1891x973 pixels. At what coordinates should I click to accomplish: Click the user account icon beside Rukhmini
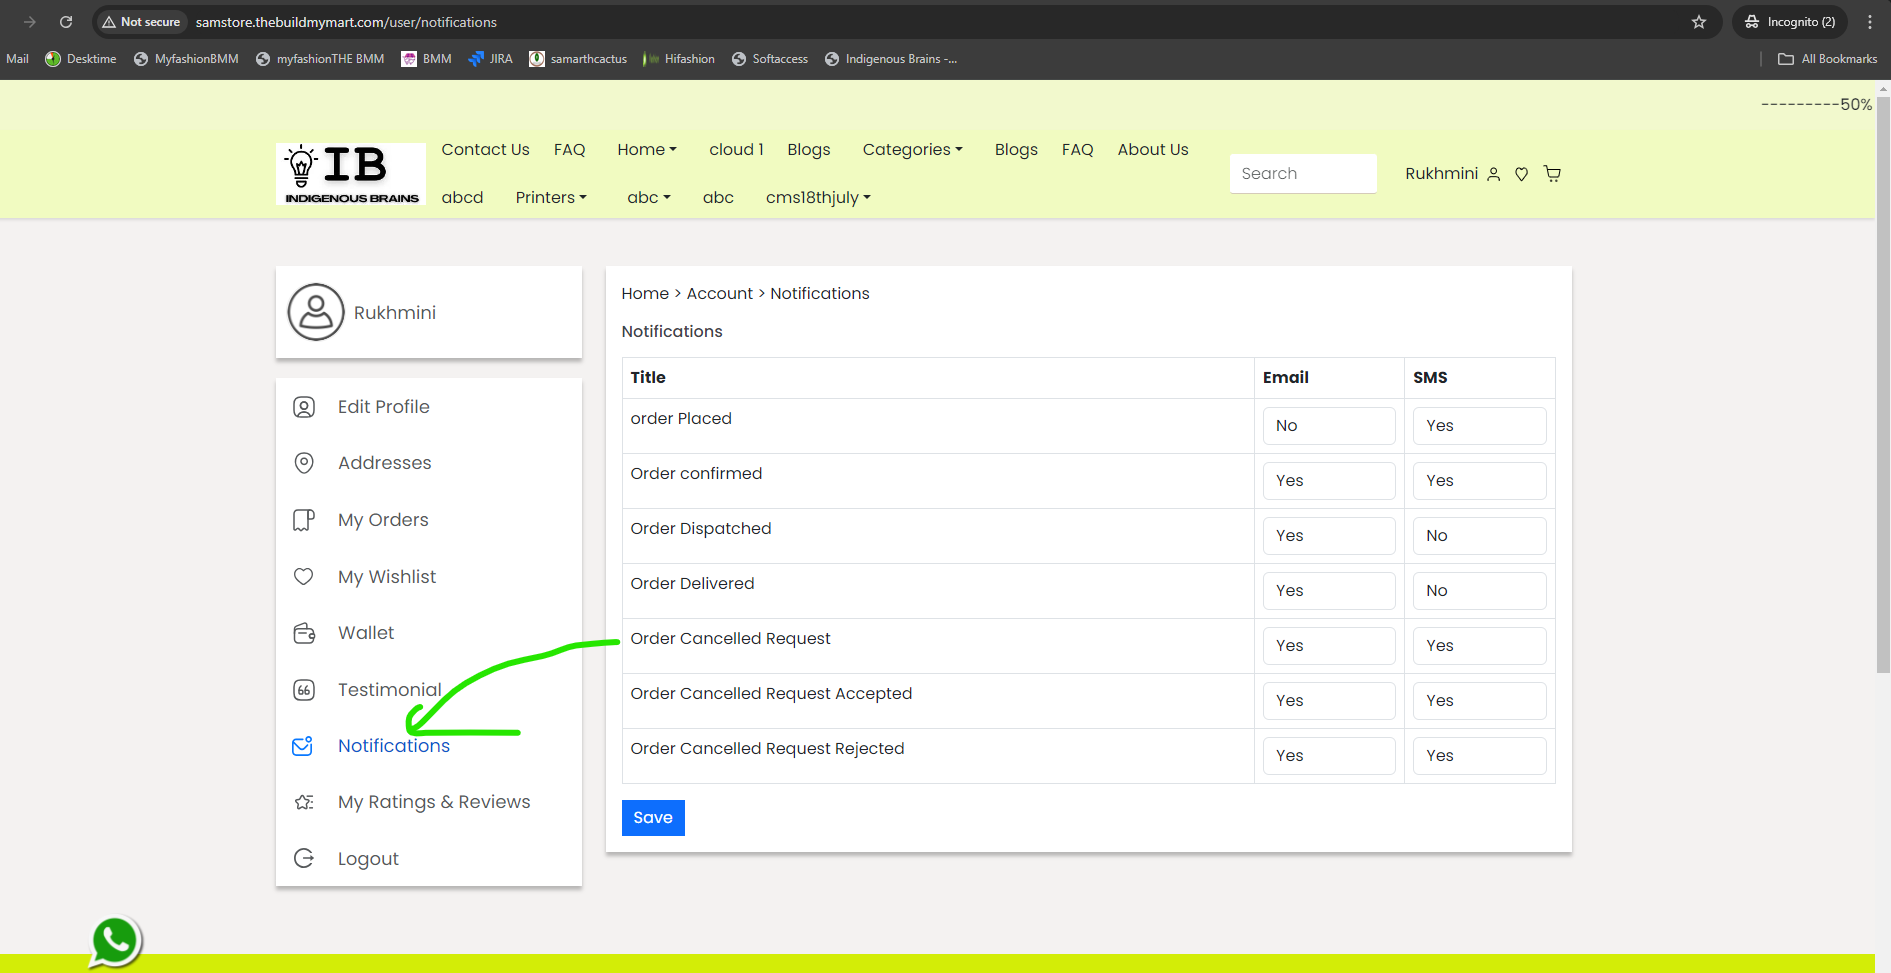point(1494,174)
